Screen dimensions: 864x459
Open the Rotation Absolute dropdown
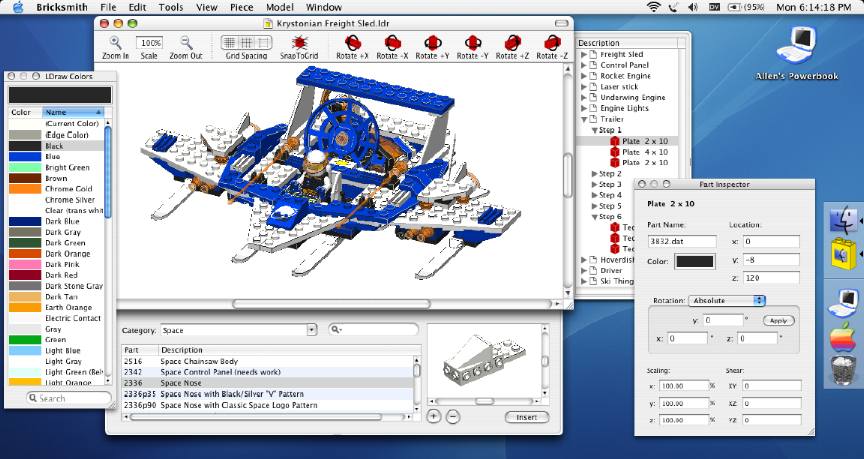(726, 300)
